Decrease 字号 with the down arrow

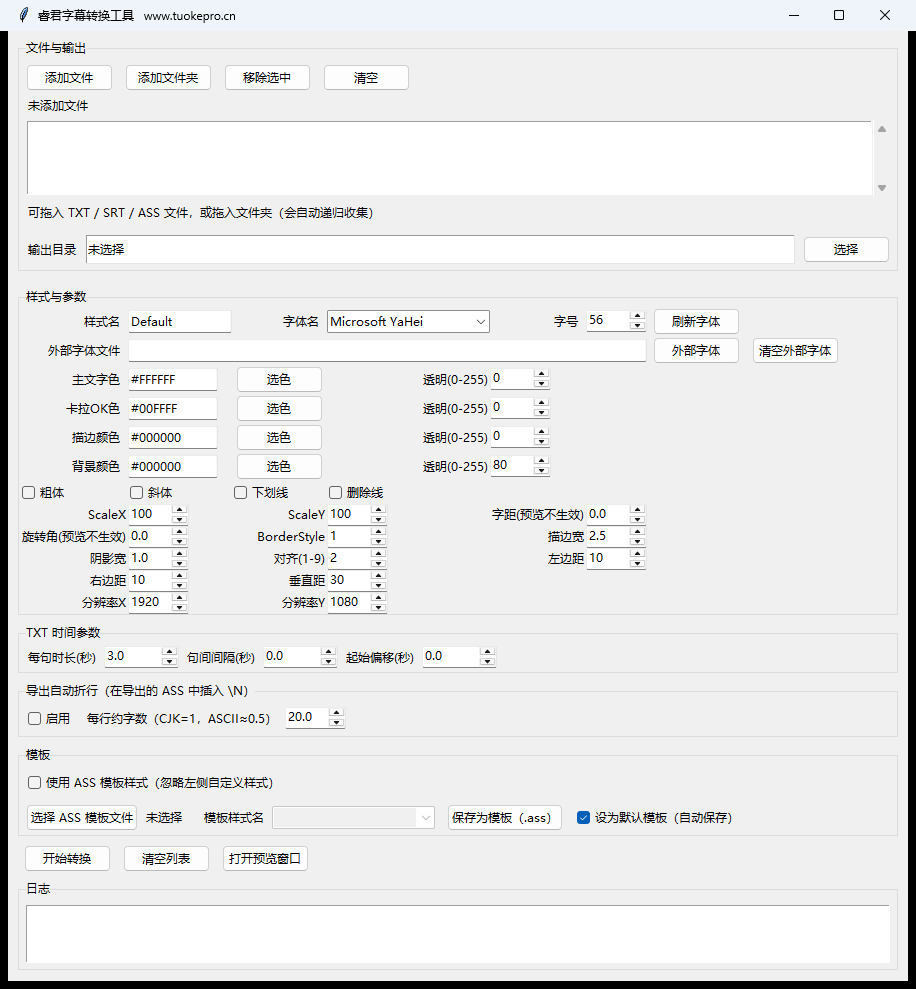(x=637, y=325)
